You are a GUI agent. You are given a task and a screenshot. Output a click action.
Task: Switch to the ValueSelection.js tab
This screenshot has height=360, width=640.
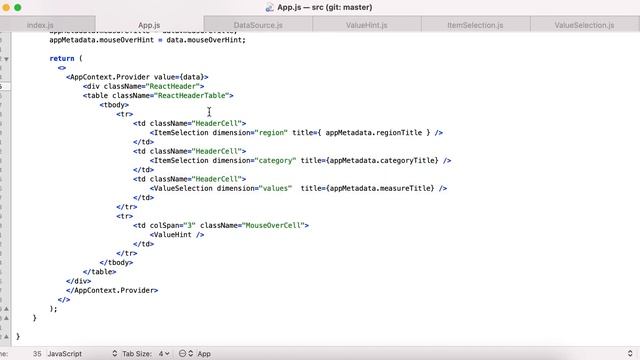(x=584, y=25)
